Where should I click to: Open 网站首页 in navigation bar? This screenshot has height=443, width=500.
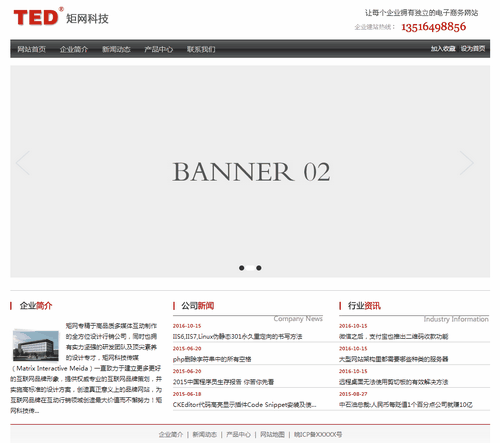coord(31,49)
